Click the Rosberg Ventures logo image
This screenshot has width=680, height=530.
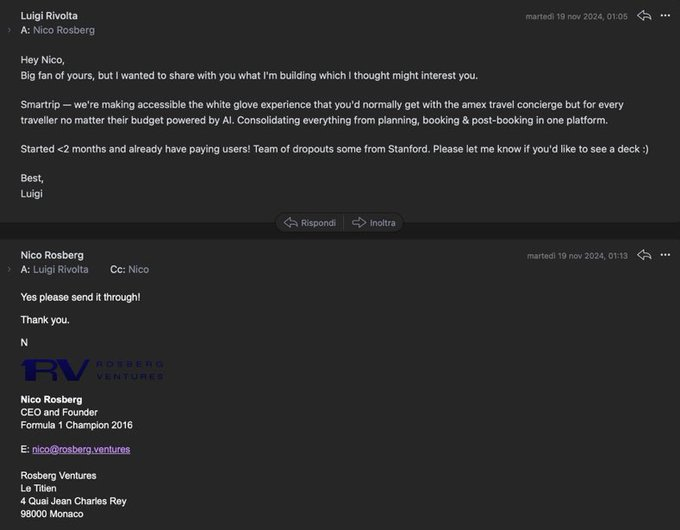click(92, 370)
